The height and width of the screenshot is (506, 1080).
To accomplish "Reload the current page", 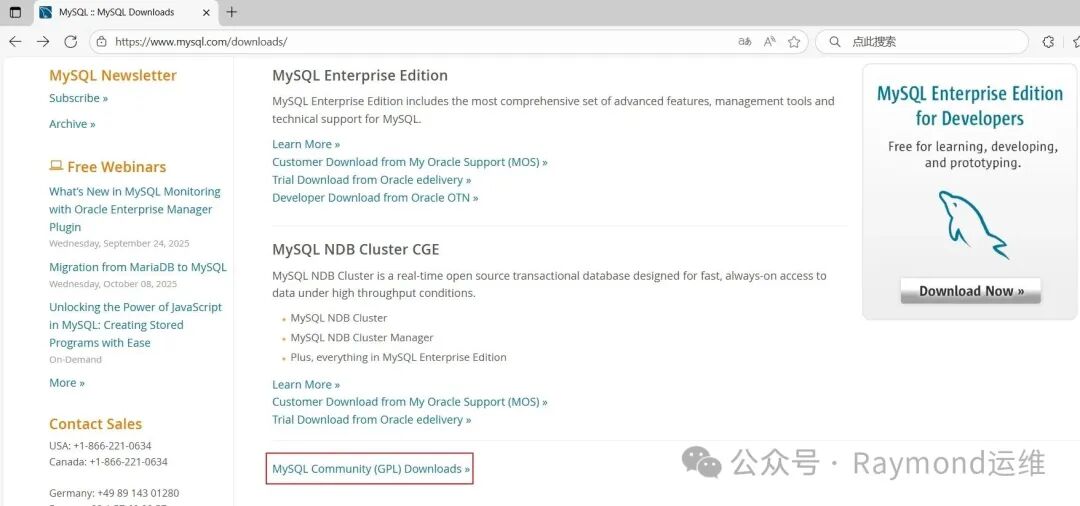I will tap(70, 42).
